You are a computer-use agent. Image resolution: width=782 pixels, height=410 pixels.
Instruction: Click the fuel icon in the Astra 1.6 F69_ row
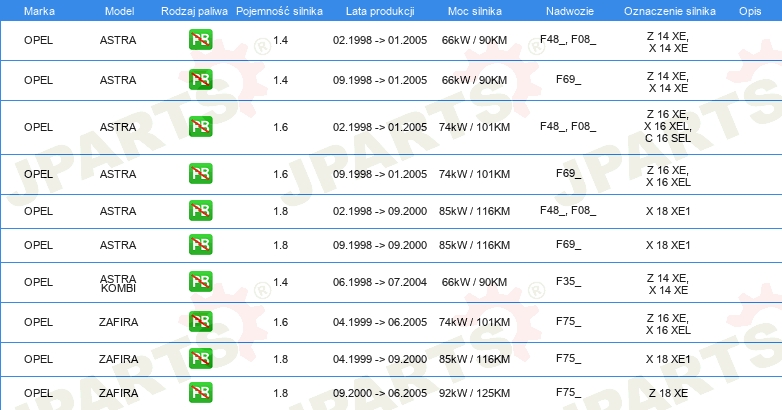click(x=201, y=174)
